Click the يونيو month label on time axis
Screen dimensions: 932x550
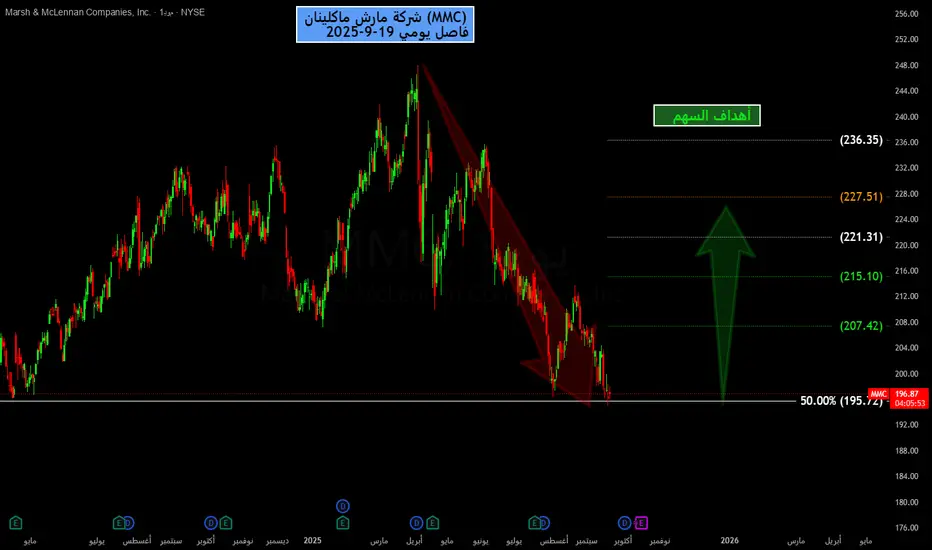(480, 540)
